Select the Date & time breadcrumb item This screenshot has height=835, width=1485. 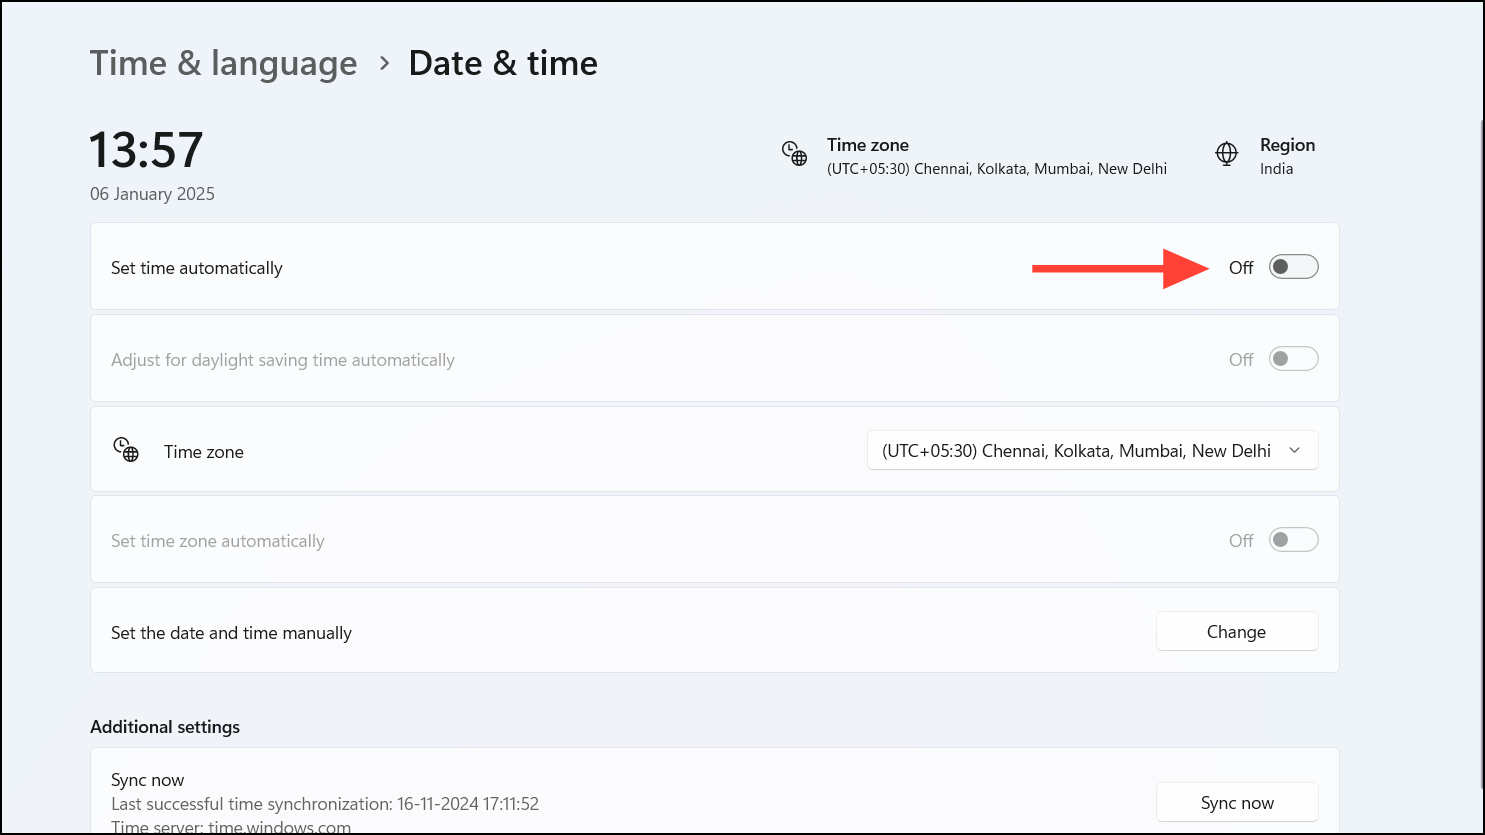coord(502,63)
